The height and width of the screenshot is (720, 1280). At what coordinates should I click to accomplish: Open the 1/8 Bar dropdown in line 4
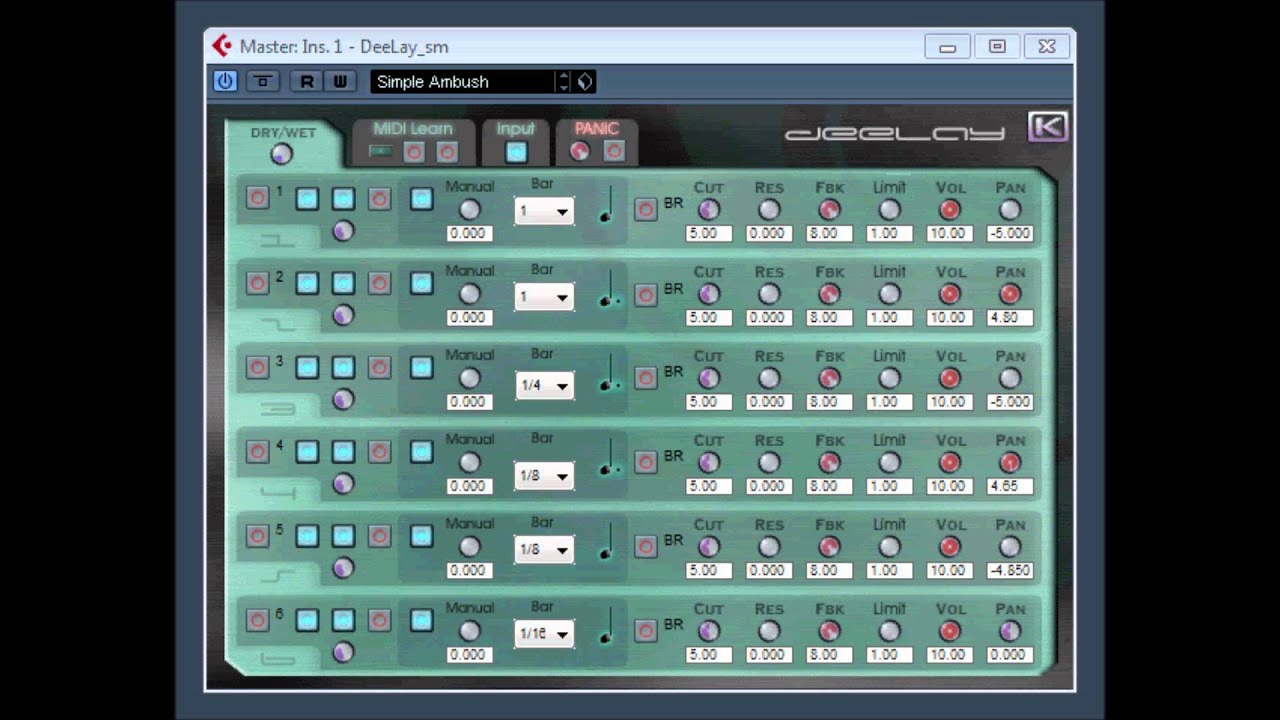pos(544,475)
